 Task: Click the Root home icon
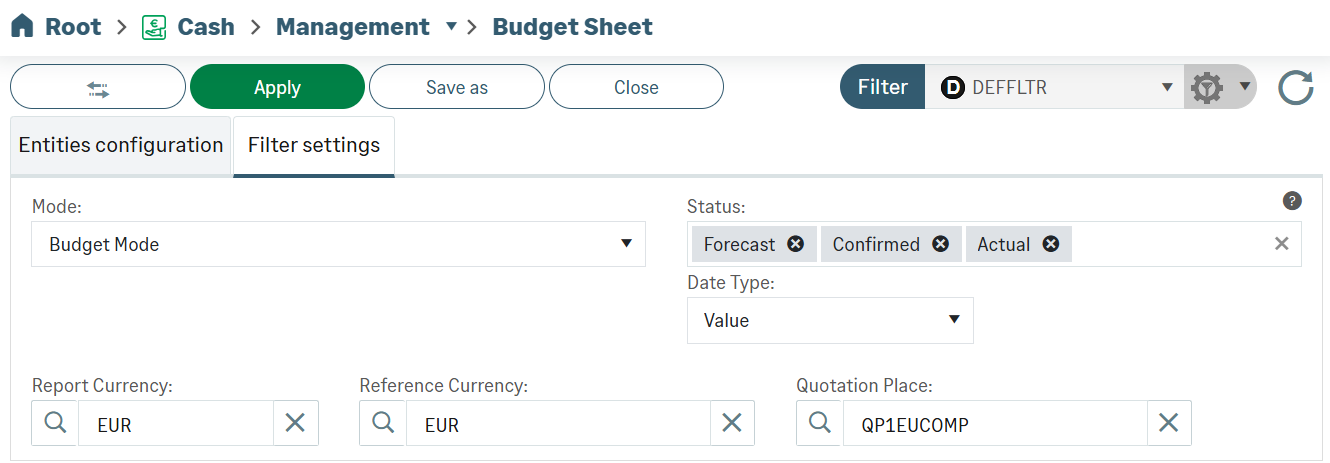point(22,27)
